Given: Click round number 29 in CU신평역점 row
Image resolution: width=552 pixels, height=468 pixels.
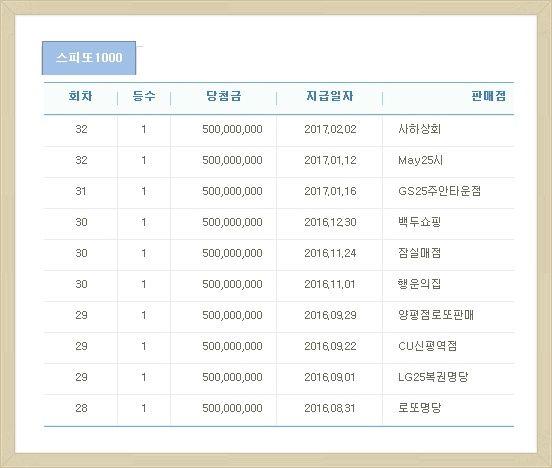Looking at the screenshot, I should pyautogui.click(x=81, y=346).
